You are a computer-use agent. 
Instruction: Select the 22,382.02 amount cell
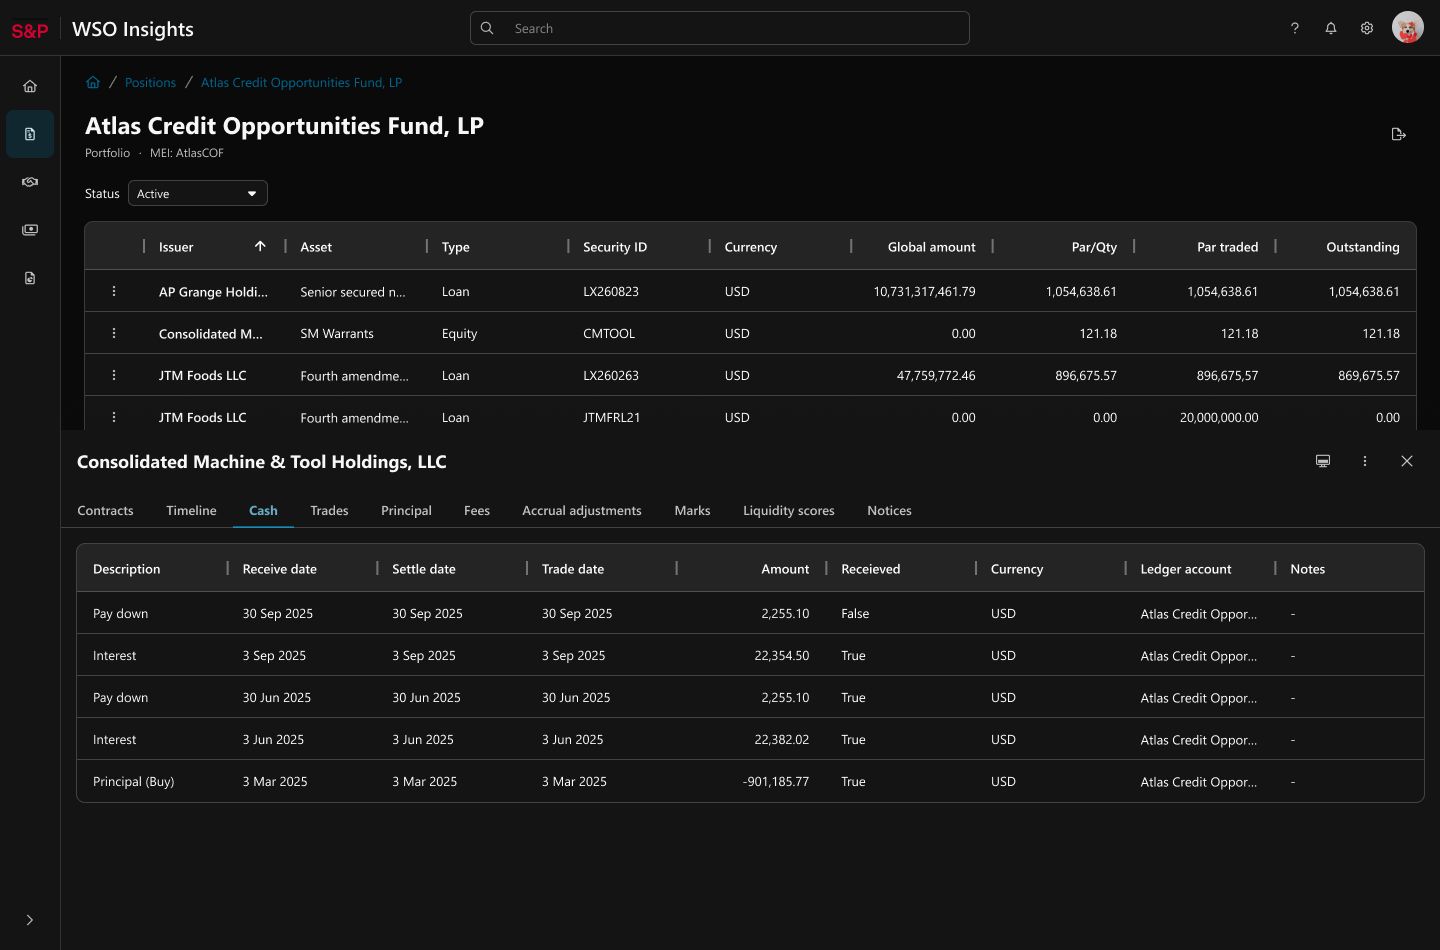click(x=782, y=740)
